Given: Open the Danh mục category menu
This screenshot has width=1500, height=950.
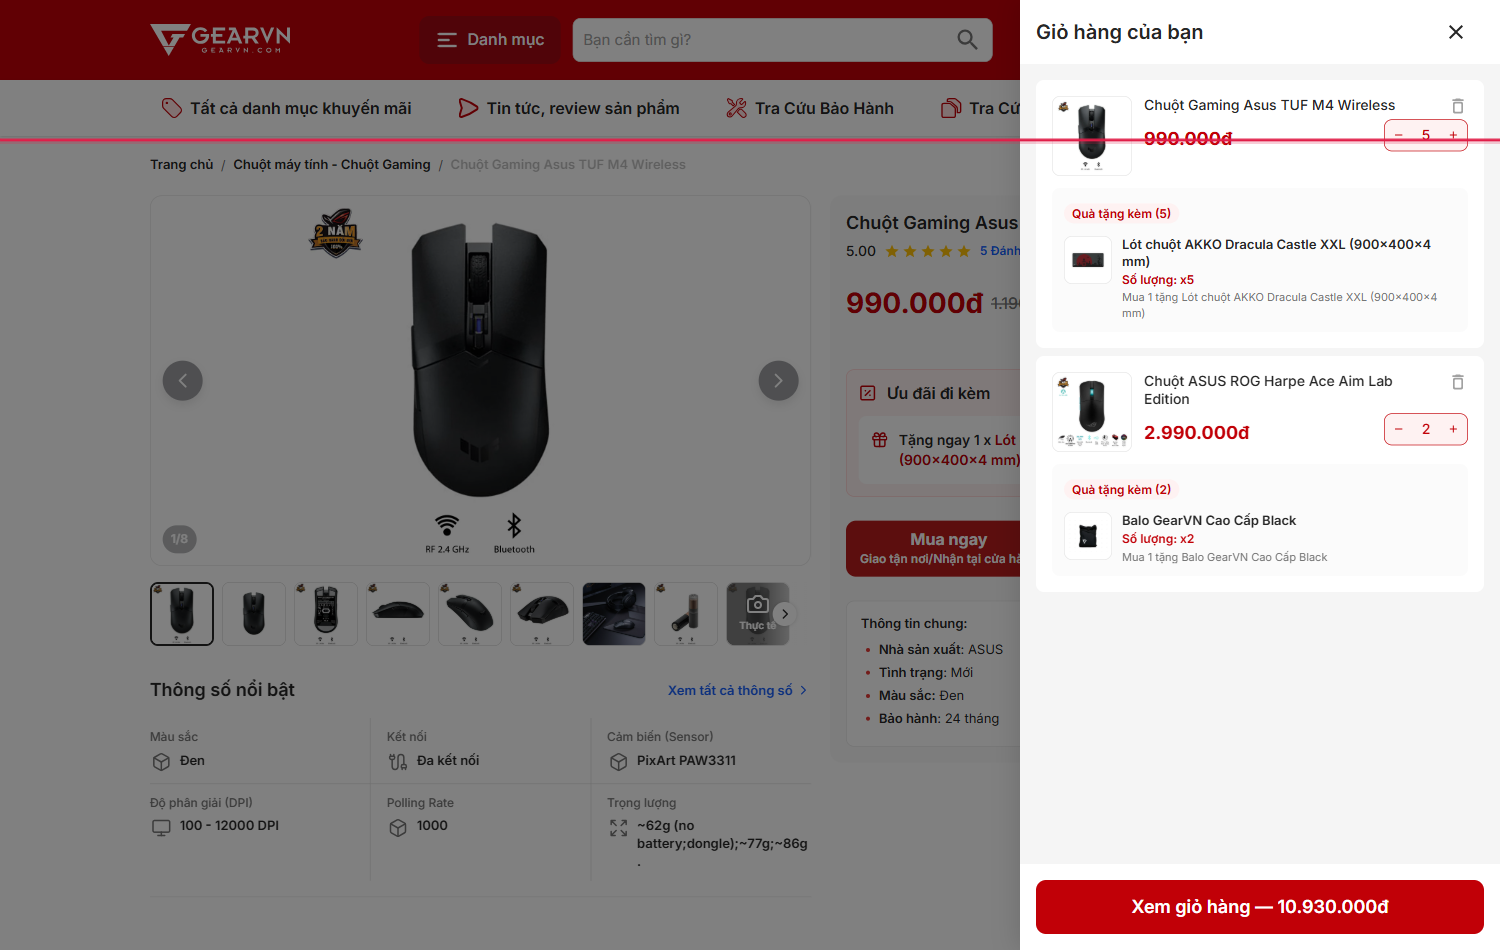Looking at the screenshot, I should point(490,40).
